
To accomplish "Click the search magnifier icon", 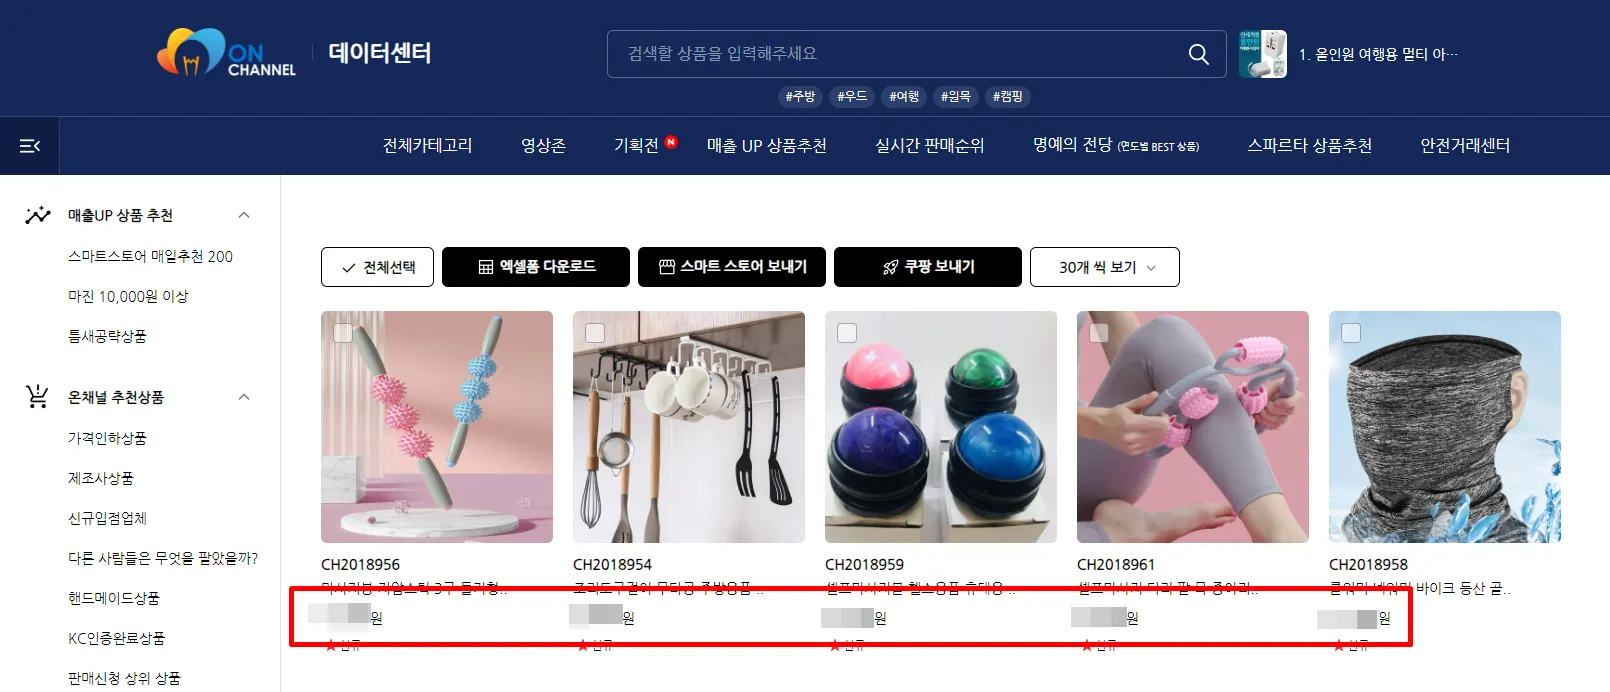I will 1198,54.
